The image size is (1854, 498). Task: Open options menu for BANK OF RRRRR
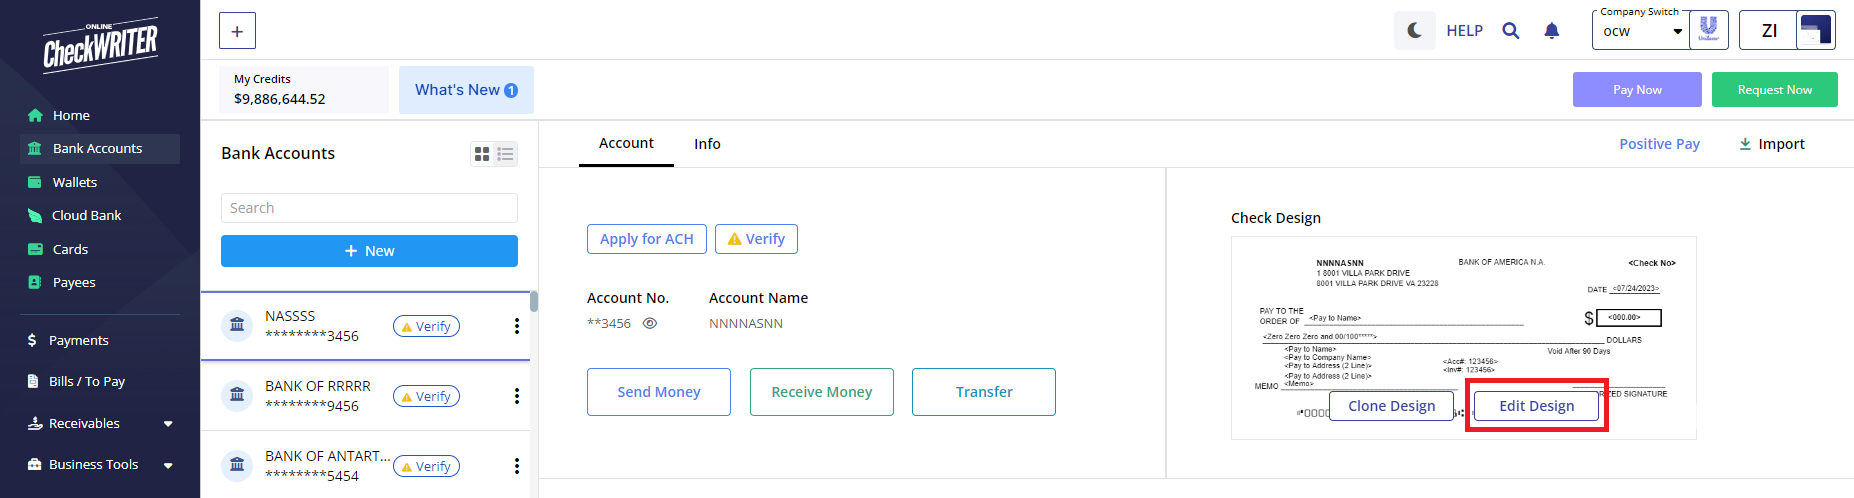tap(516, 396)
